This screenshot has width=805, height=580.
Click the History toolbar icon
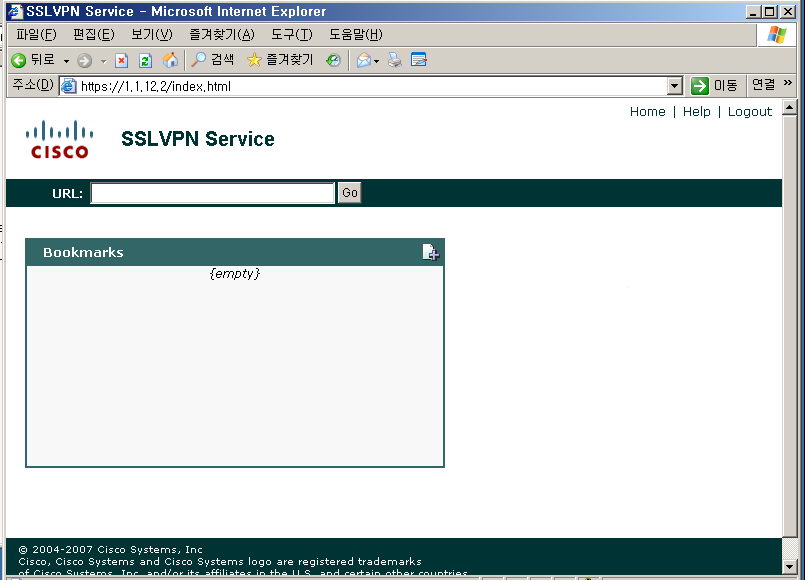pos(333,61)
